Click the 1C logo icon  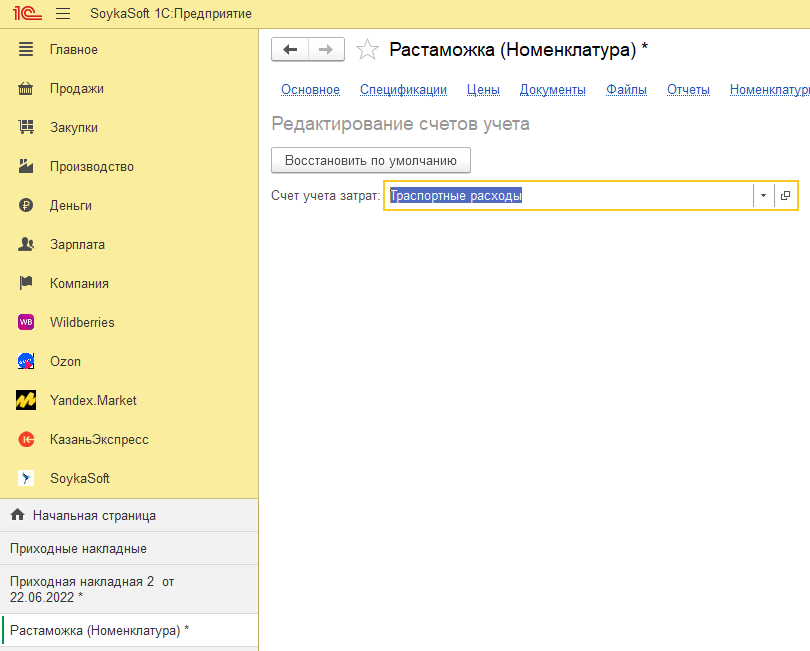pyautogui.click(x=24, y=14)
